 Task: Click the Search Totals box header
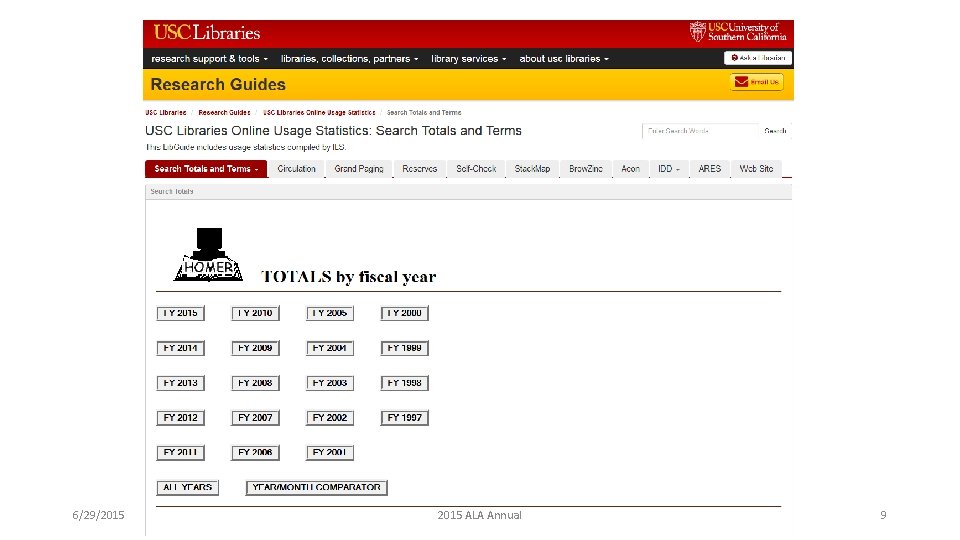click(x=468, y=192)
